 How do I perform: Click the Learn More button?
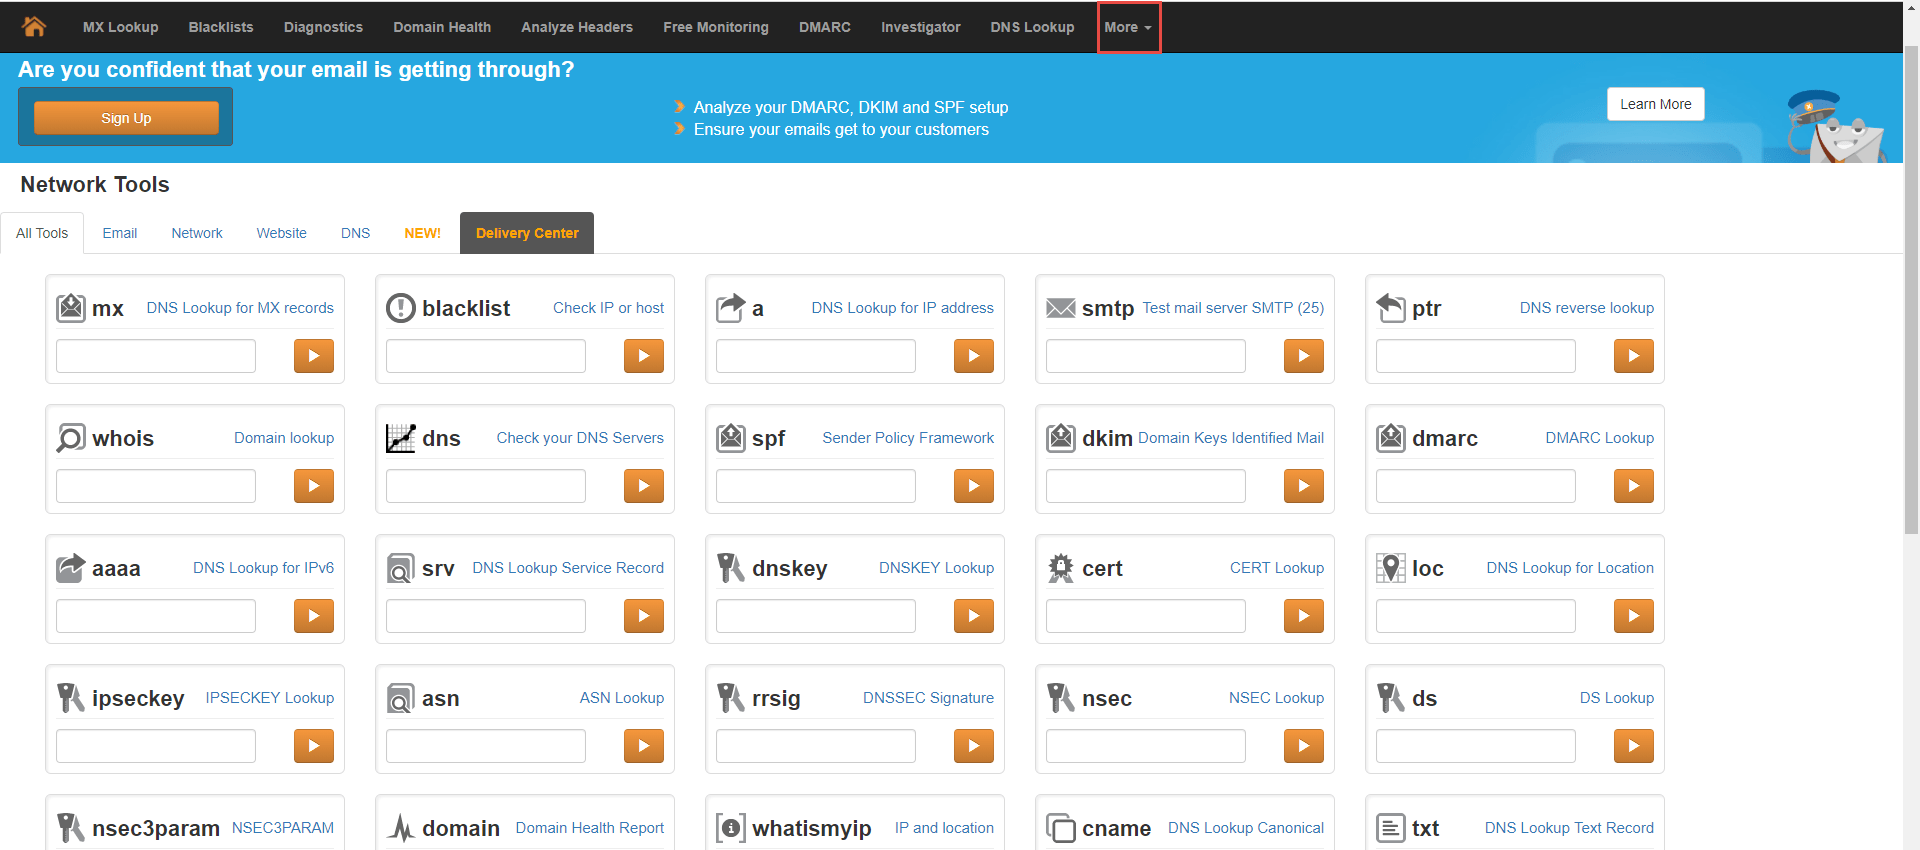coord(1656,104)
